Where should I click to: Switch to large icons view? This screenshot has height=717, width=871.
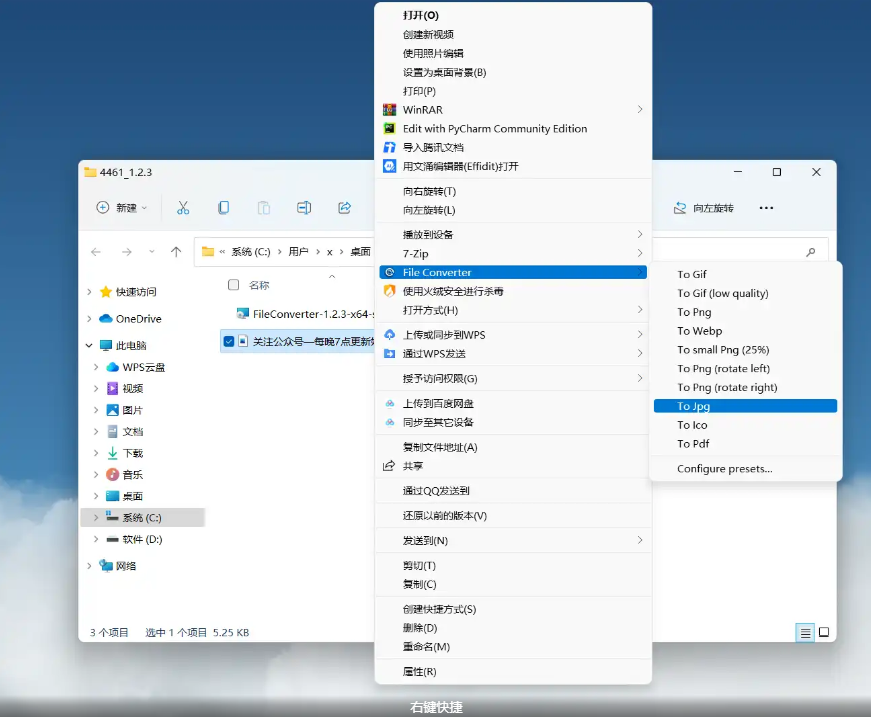(824, 632)
